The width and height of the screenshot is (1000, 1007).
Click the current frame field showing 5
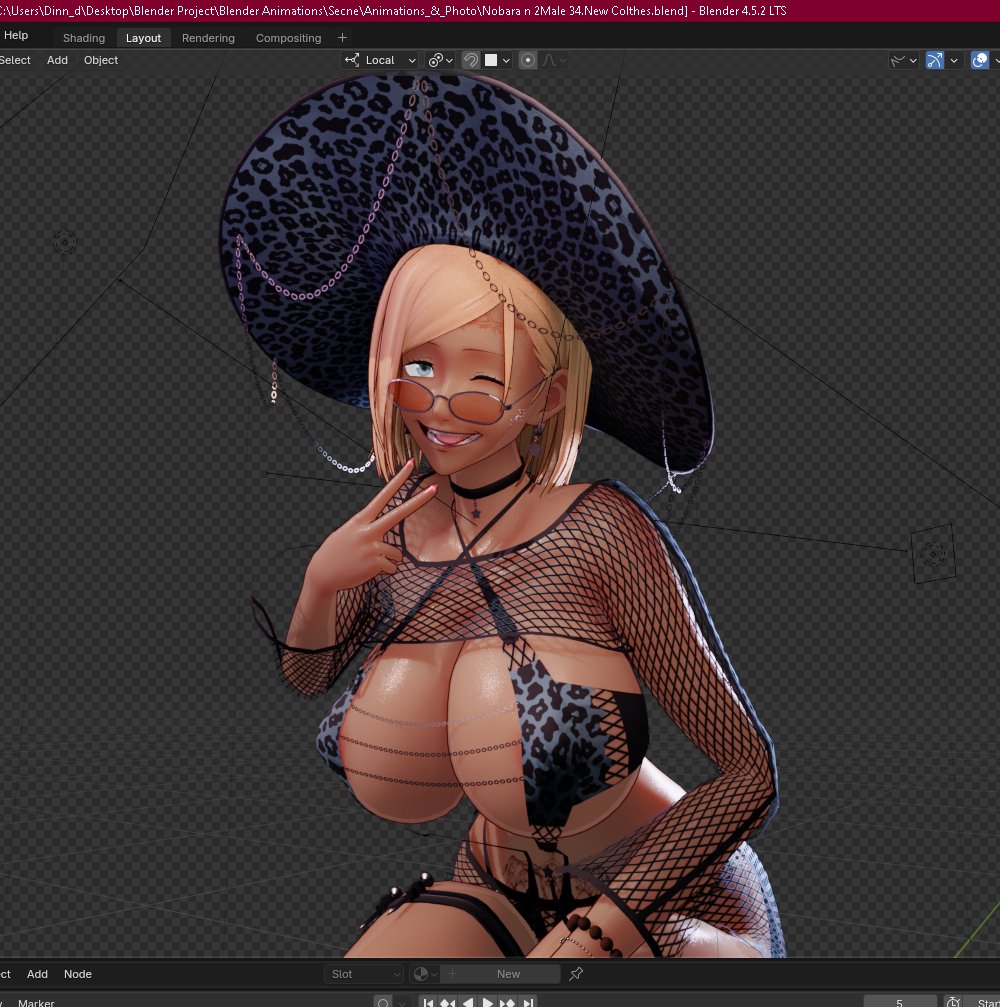point(899,1003)
